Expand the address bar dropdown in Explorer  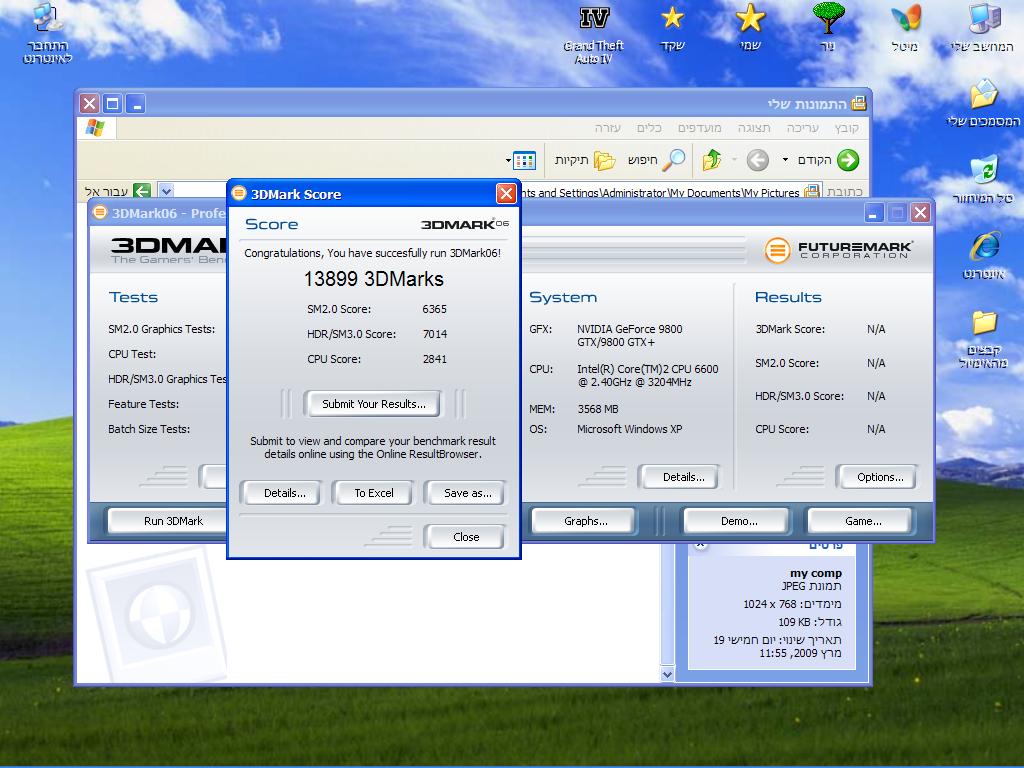167,191
